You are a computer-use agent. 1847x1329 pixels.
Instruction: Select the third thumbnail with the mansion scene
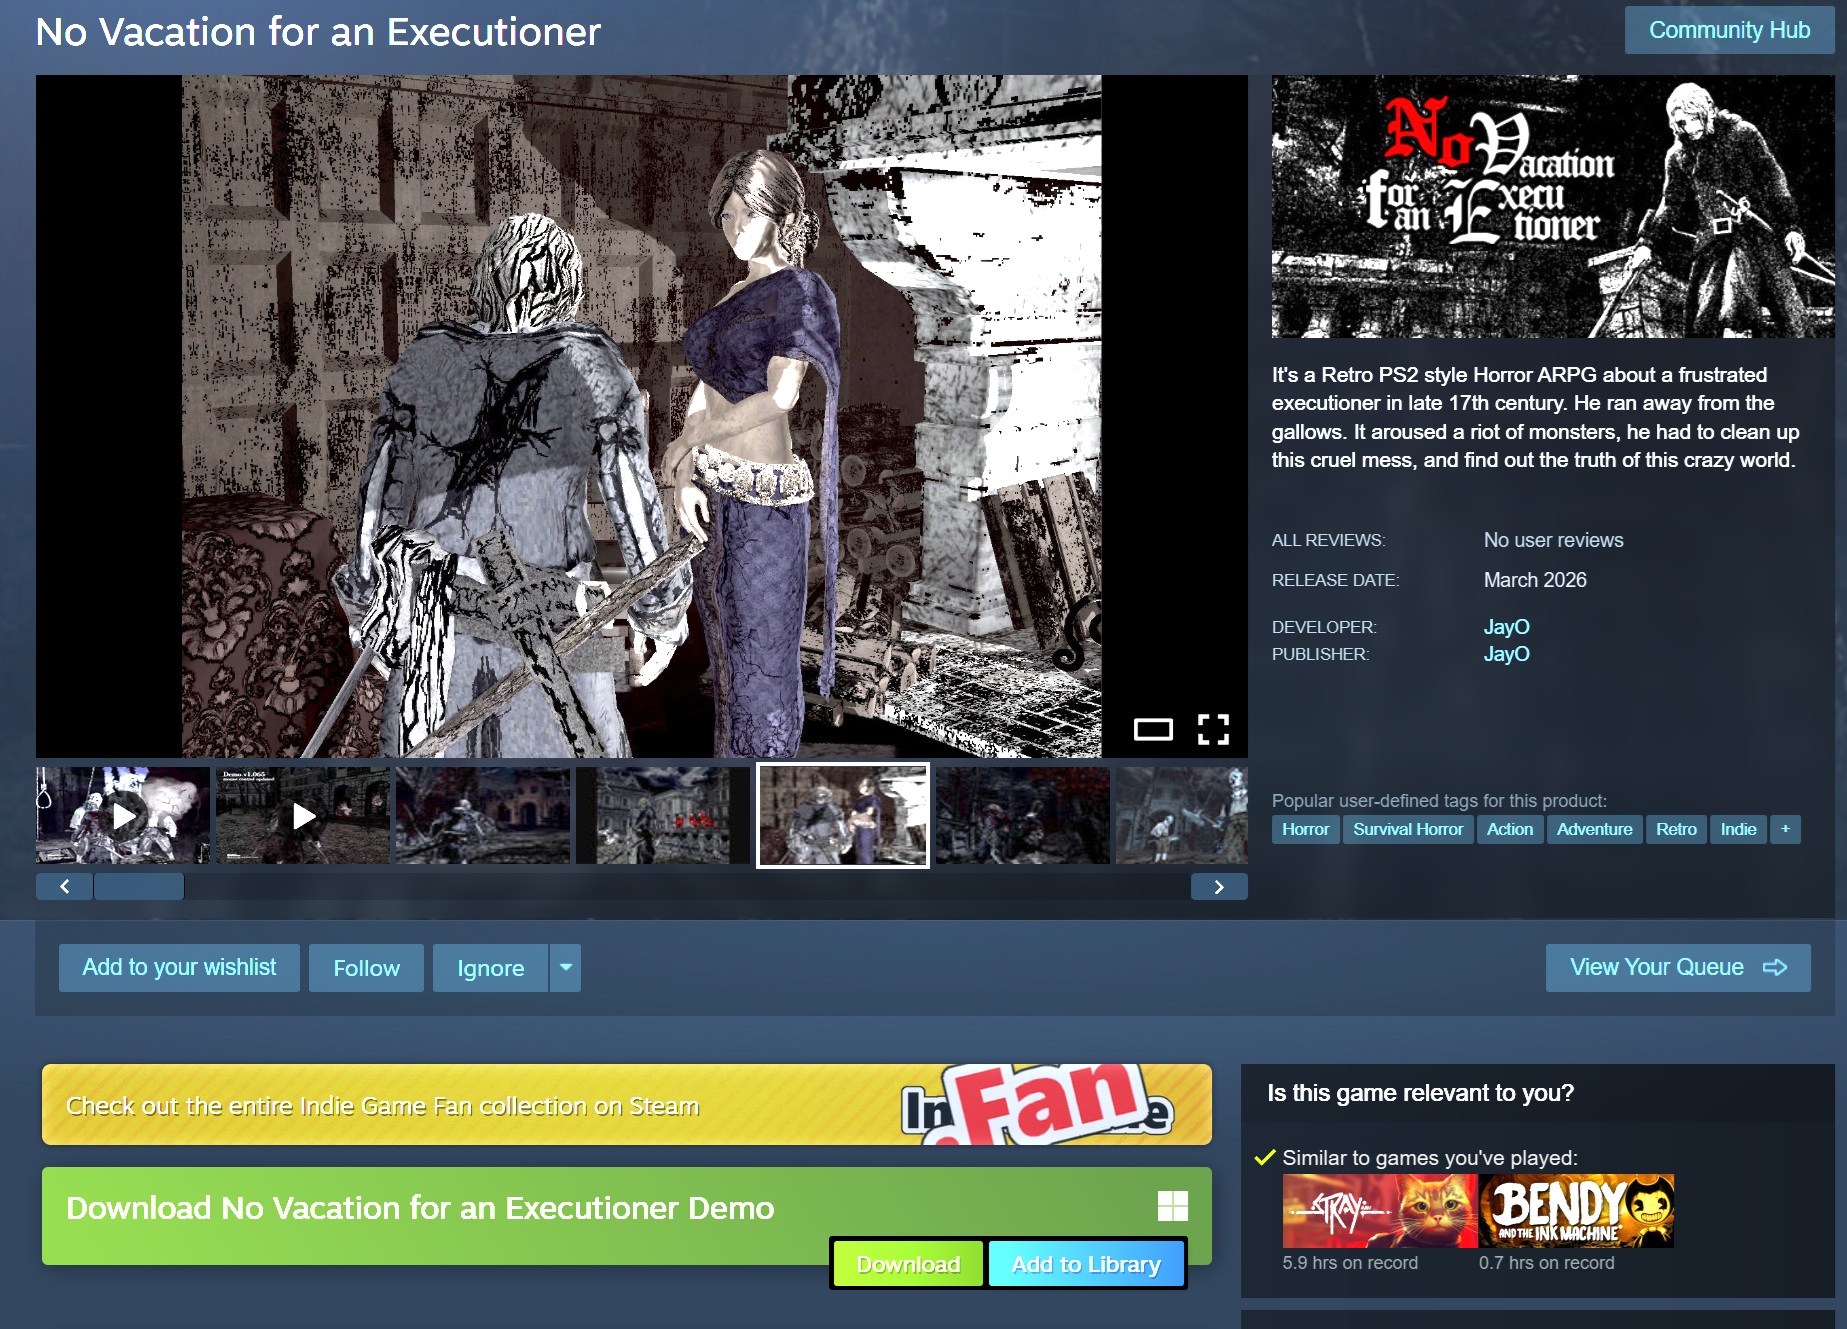tap(483, 815)
